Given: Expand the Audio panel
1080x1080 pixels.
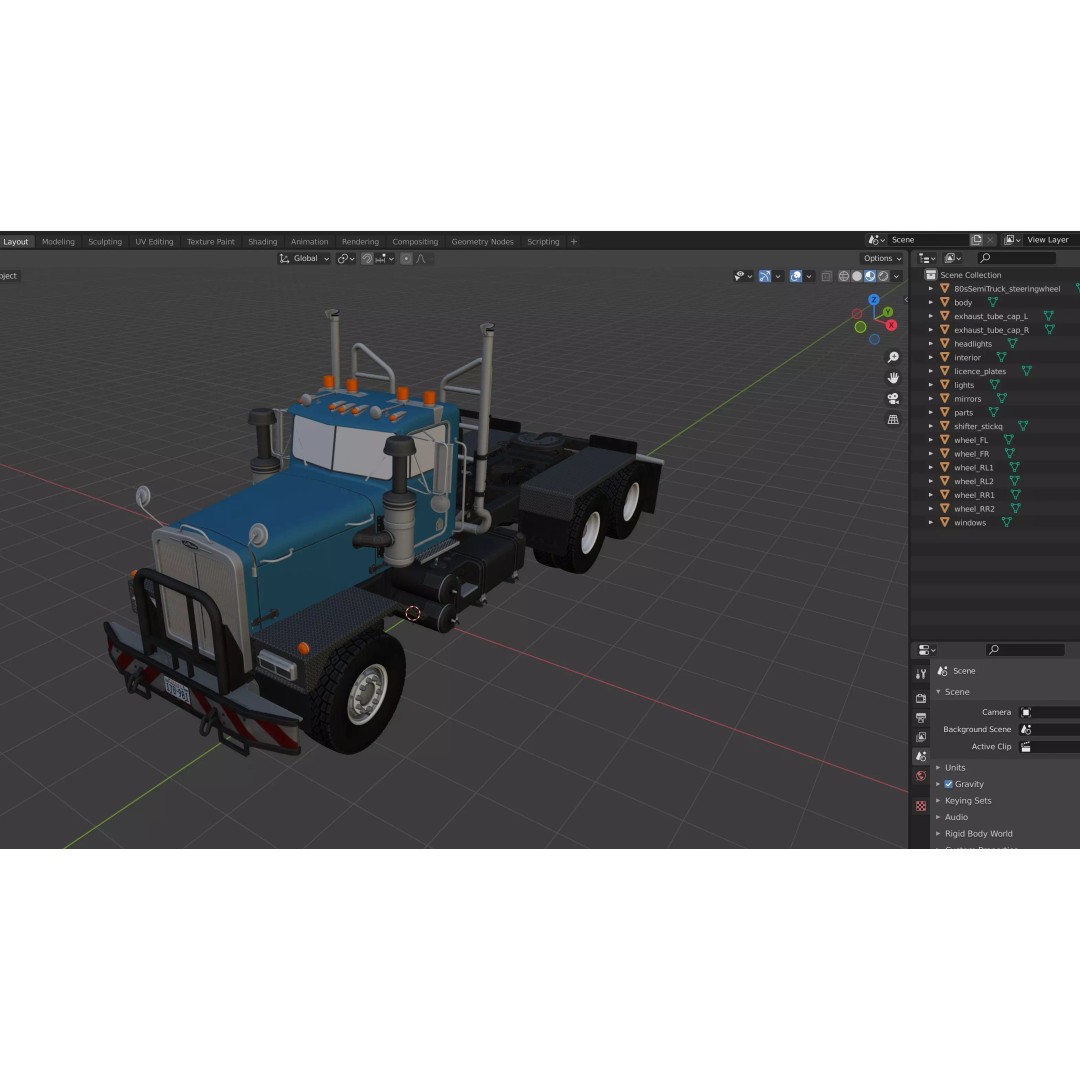Looking at the screenshot, I should [x=938, y=817].
